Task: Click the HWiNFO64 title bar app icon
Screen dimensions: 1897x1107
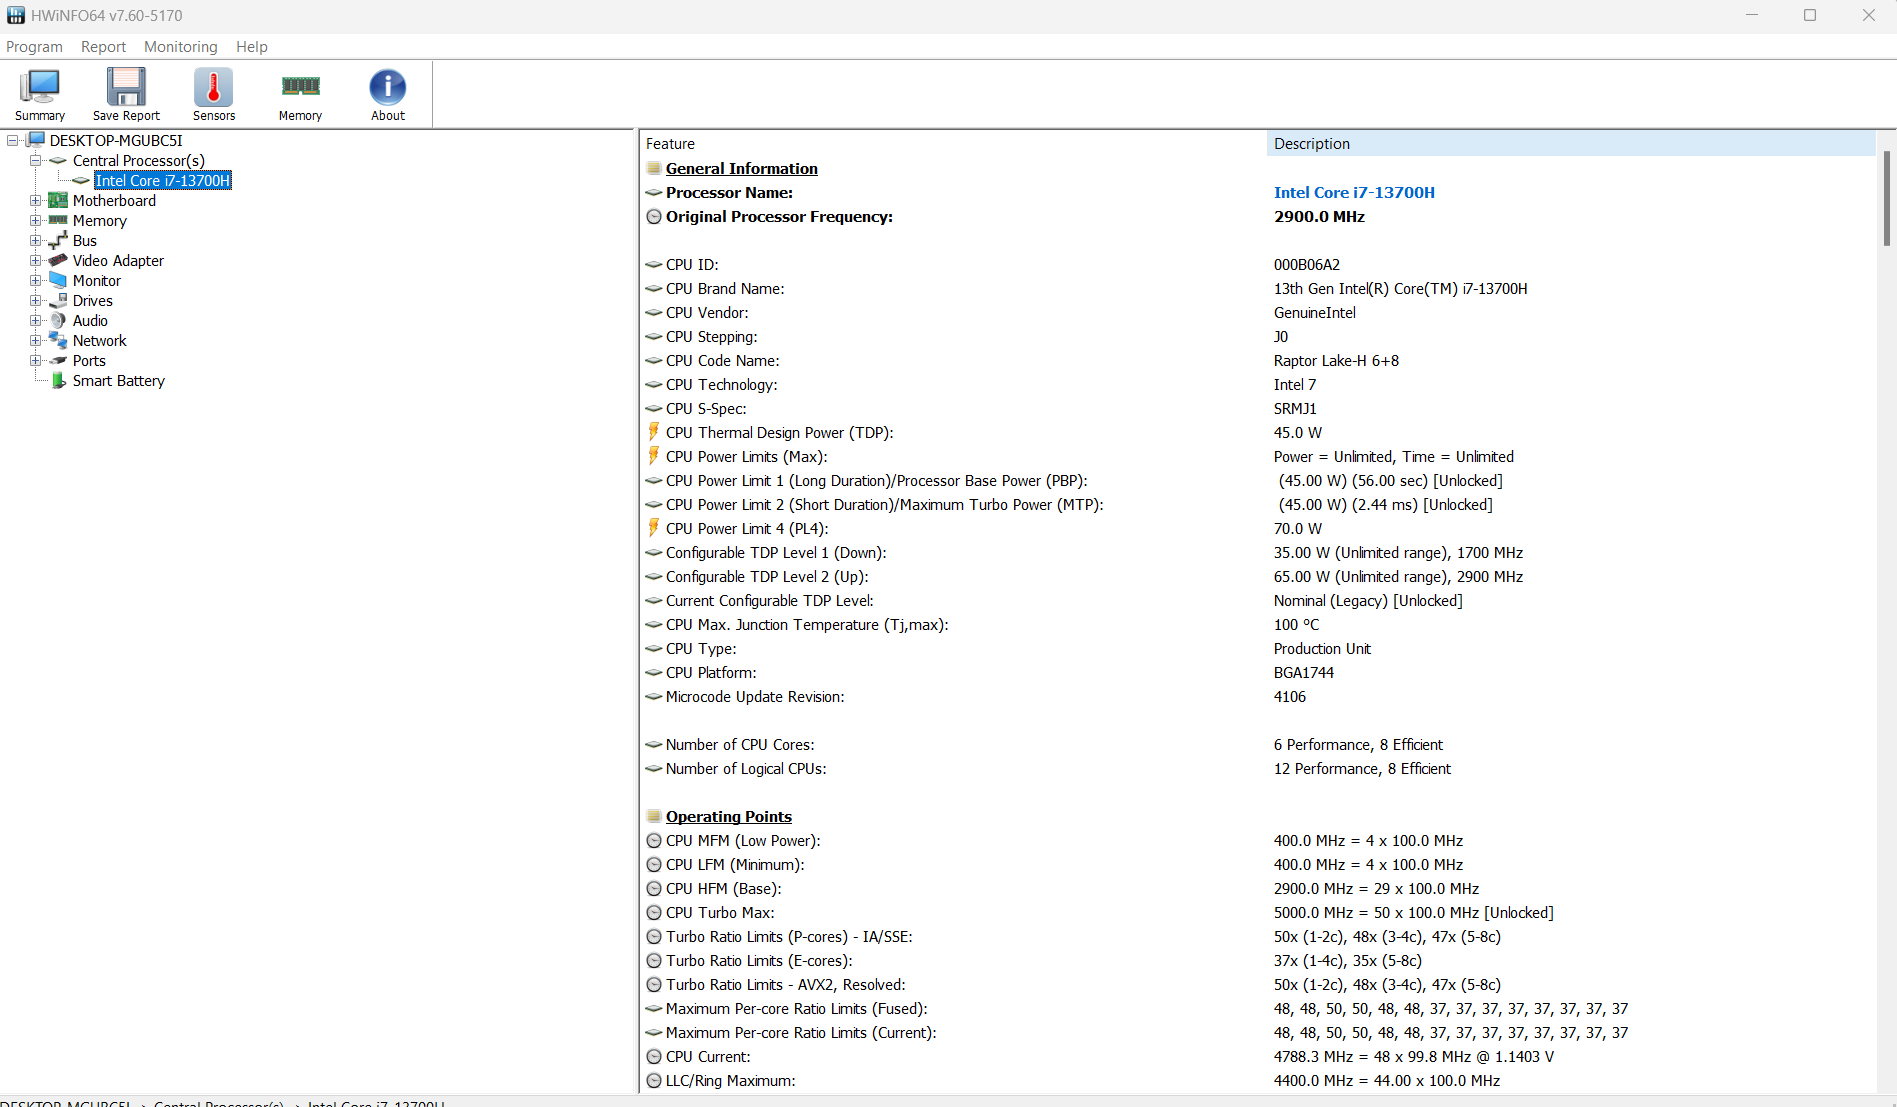Action: point(16,15)
